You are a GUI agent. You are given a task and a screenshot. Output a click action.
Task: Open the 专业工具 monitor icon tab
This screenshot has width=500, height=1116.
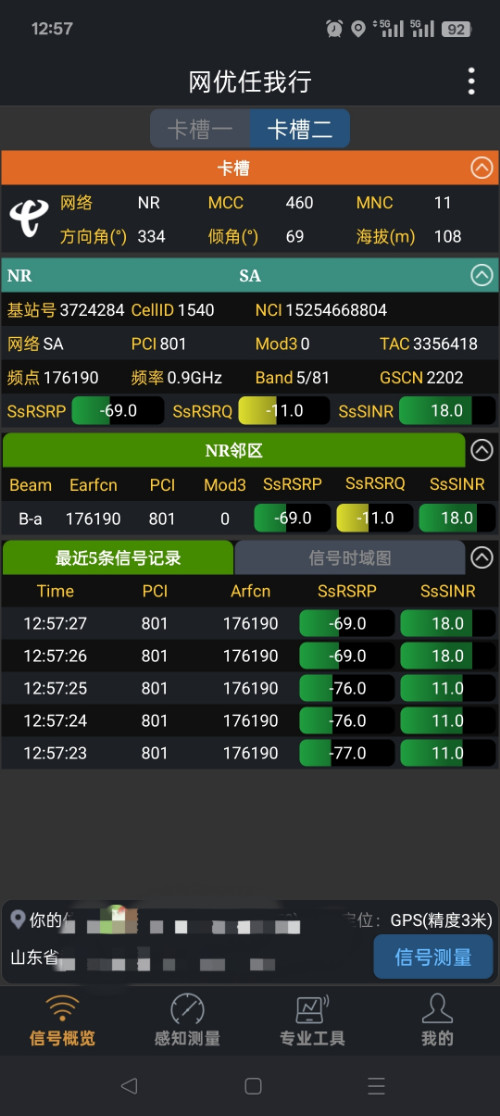(312, 1020)
